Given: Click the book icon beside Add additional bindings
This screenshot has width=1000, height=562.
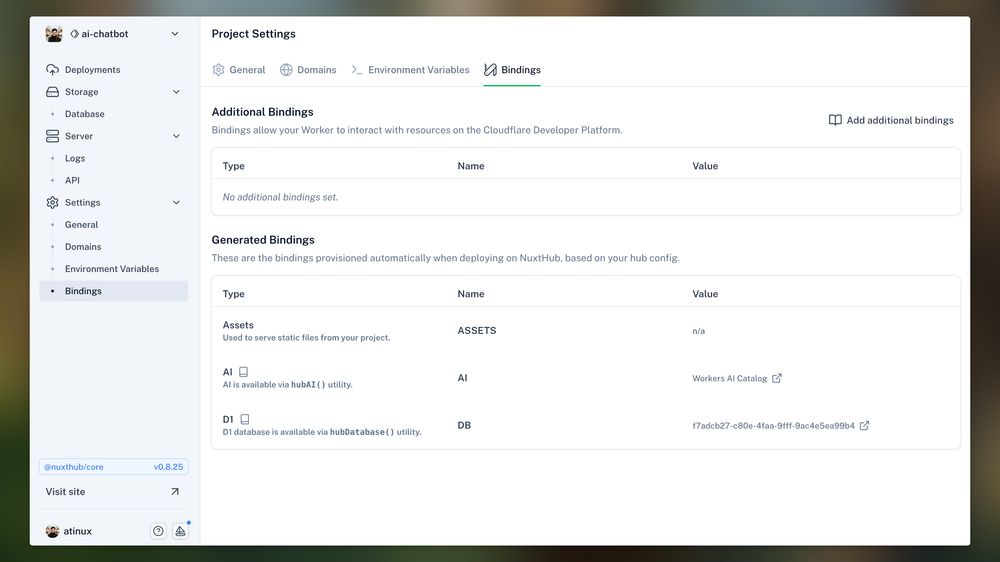Looking at the screenshot, I should point(835,120).
